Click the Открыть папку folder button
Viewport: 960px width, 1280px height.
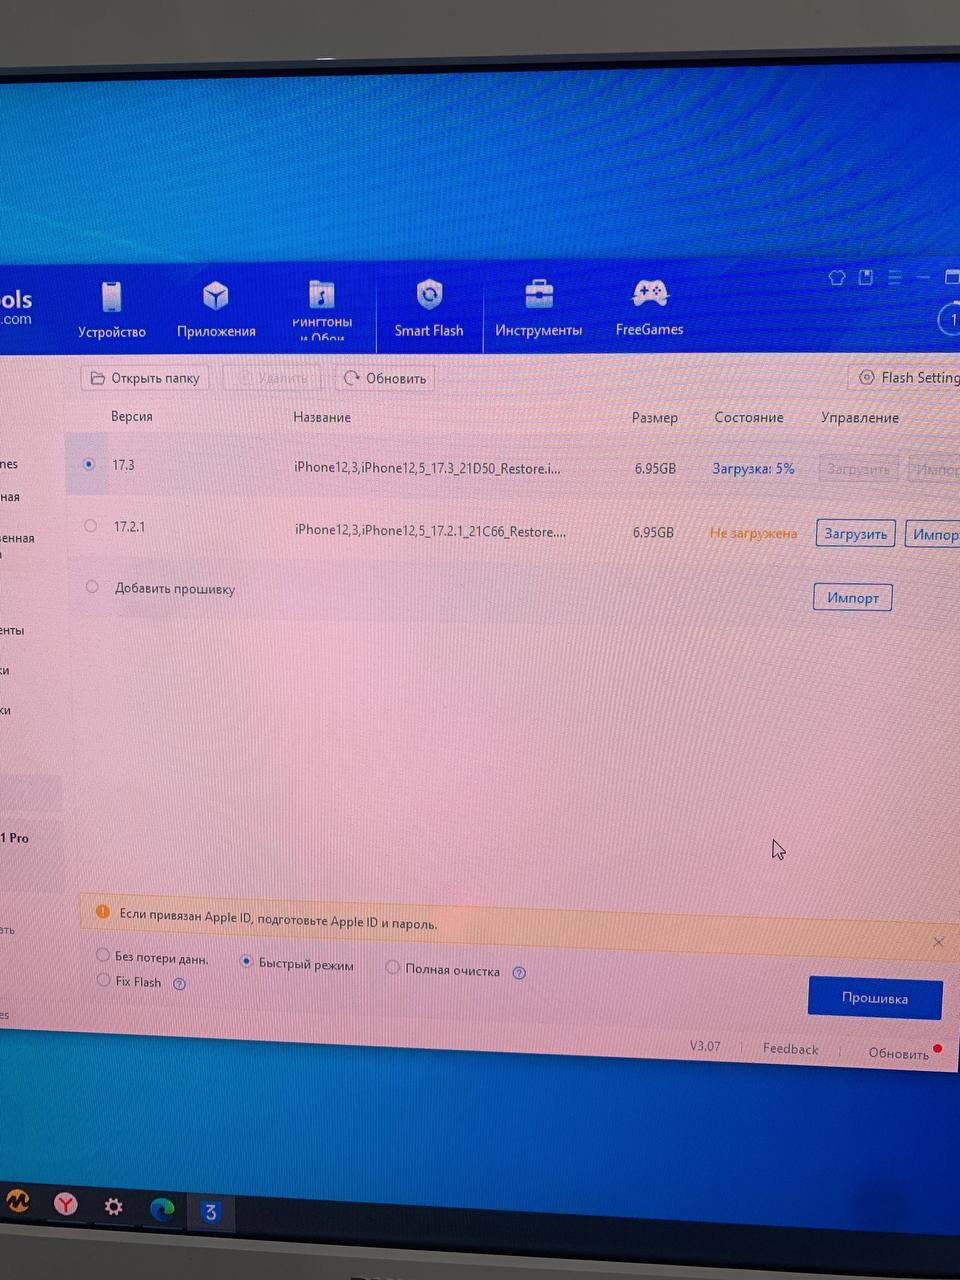click(x=145, y=378)
